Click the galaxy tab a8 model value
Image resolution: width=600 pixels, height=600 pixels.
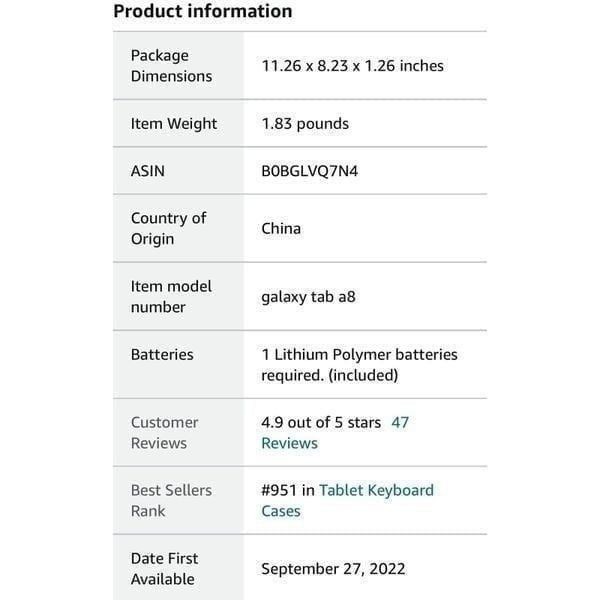point(308,297)
